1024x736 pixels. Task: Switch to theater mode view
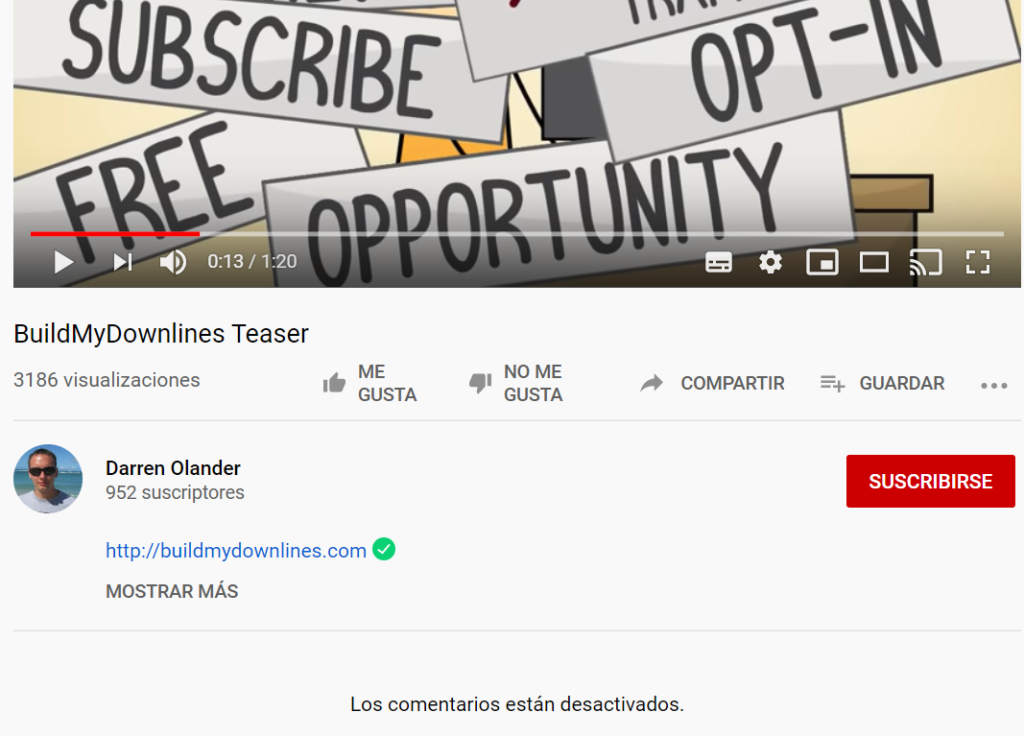pyautogui.click(x=874, y=263)
